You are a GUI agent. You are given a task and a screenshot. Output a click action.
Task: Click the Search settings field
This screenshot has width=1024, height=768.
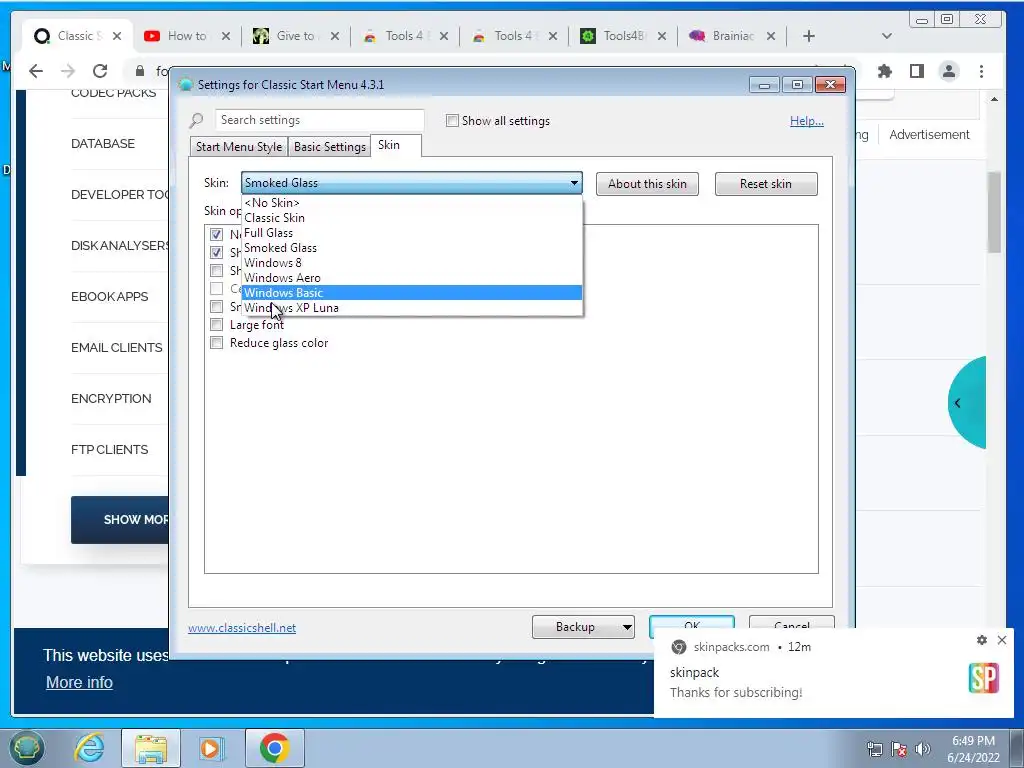(319, 120)
